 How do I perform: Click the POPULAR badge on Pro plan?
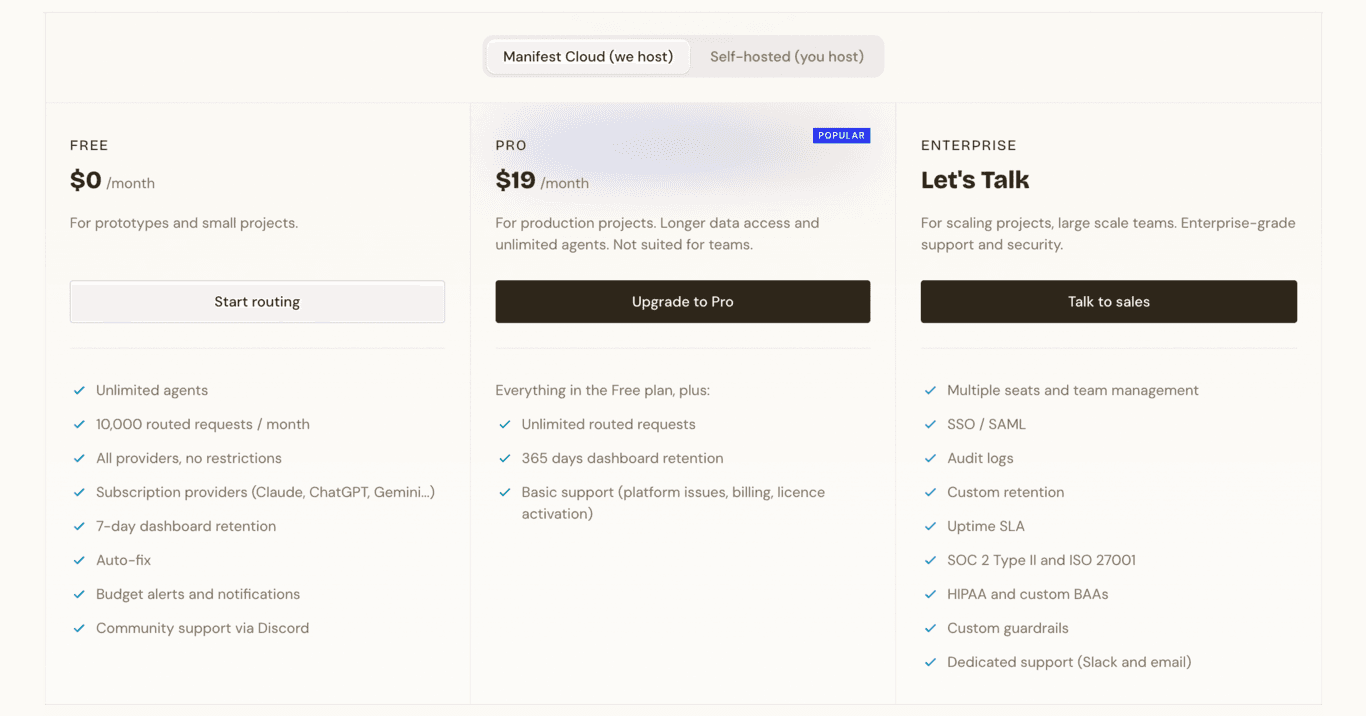pos(841,136)
